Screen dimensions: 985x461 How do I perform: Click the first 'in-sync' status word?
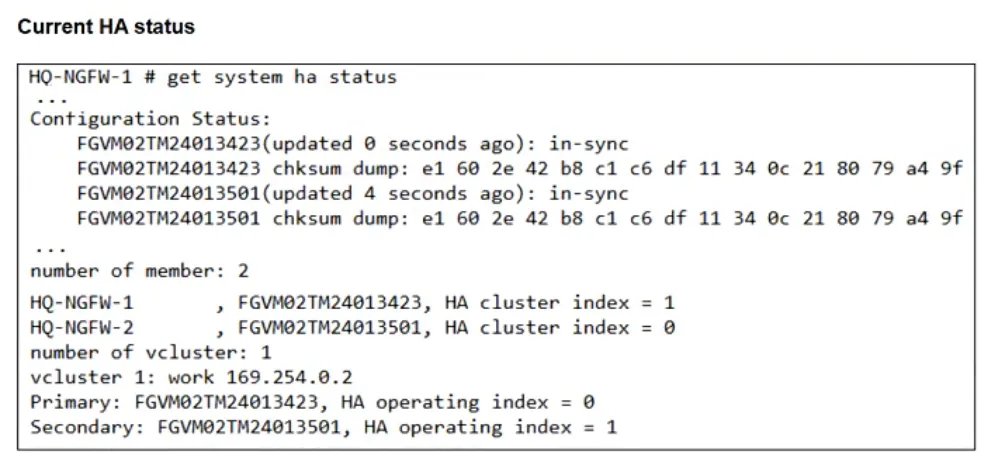589,144
